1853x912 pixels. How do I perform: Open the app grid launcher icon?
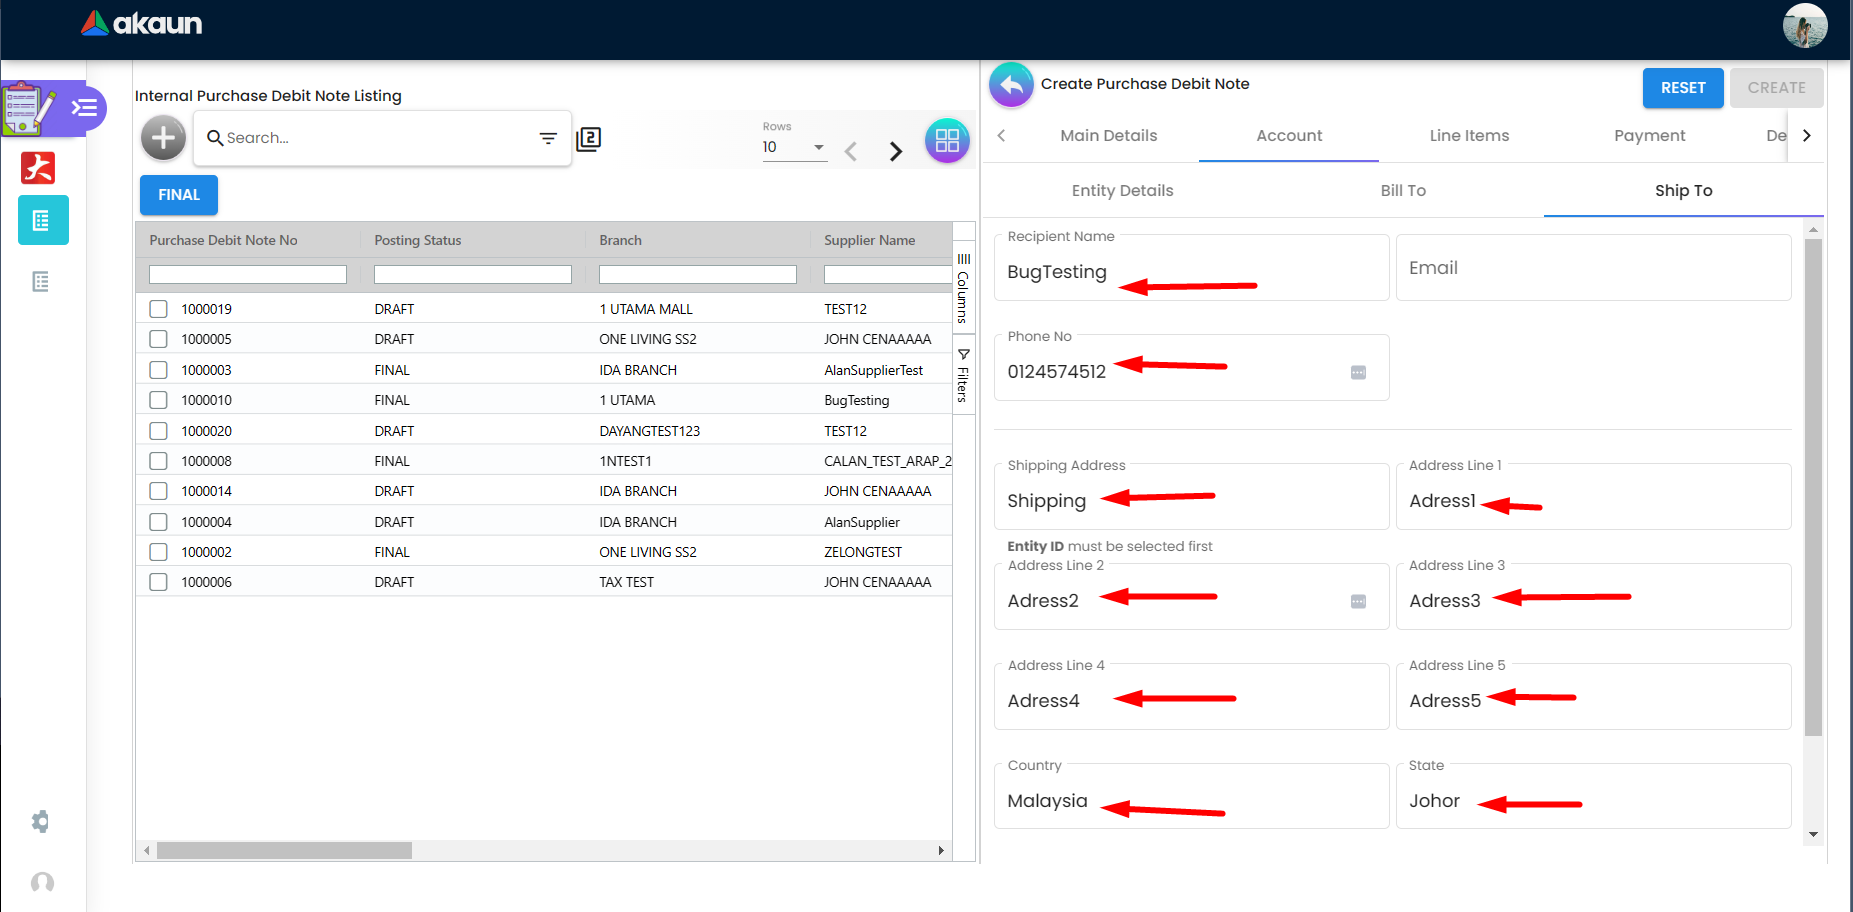946,140
